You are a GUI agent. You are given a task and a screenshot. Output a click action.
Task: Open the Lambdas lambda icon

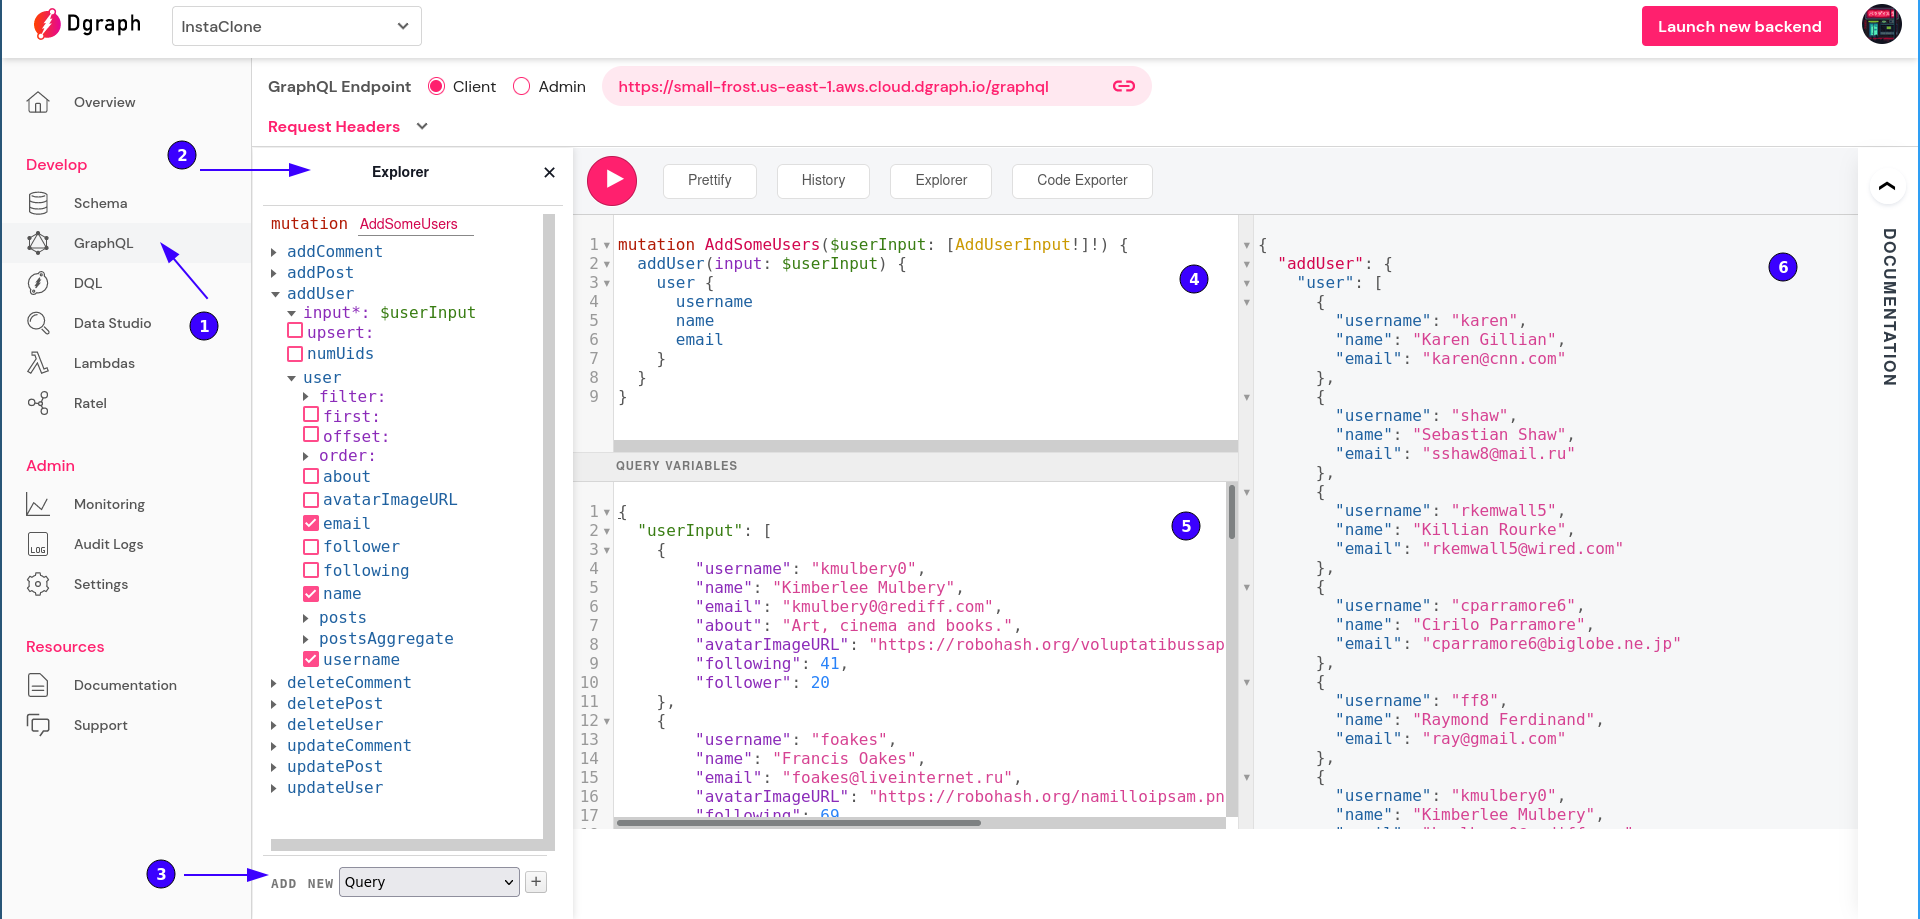[x=38, y=363]
